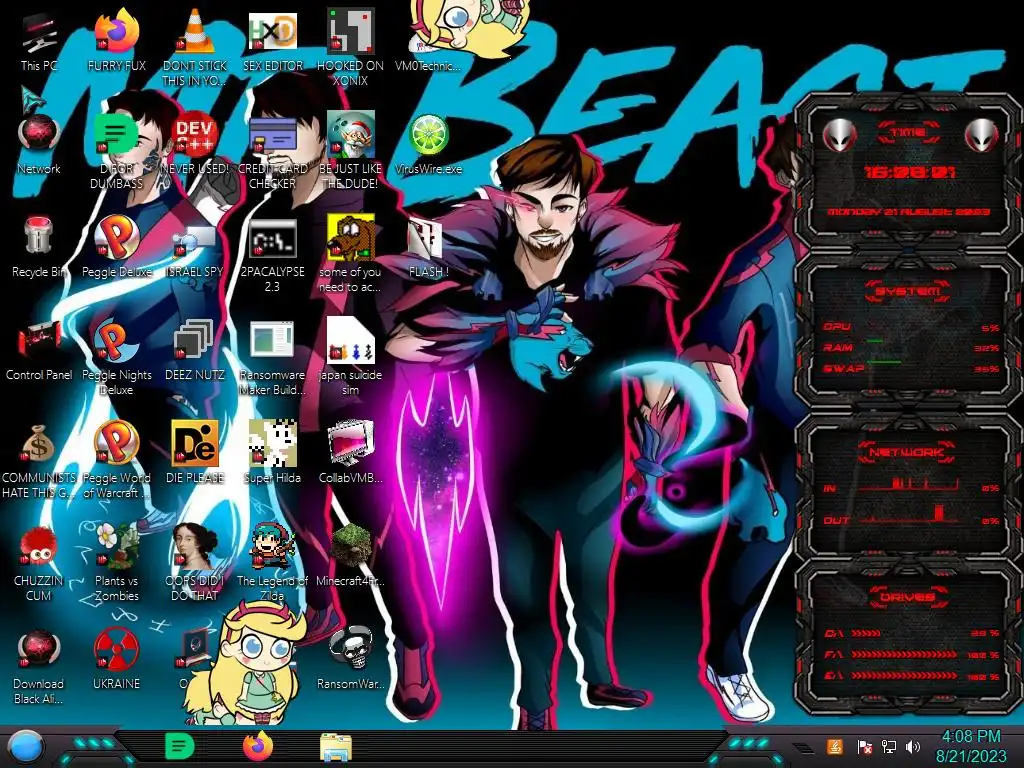Click the DRIVES widget header

[x=908, y=597]
